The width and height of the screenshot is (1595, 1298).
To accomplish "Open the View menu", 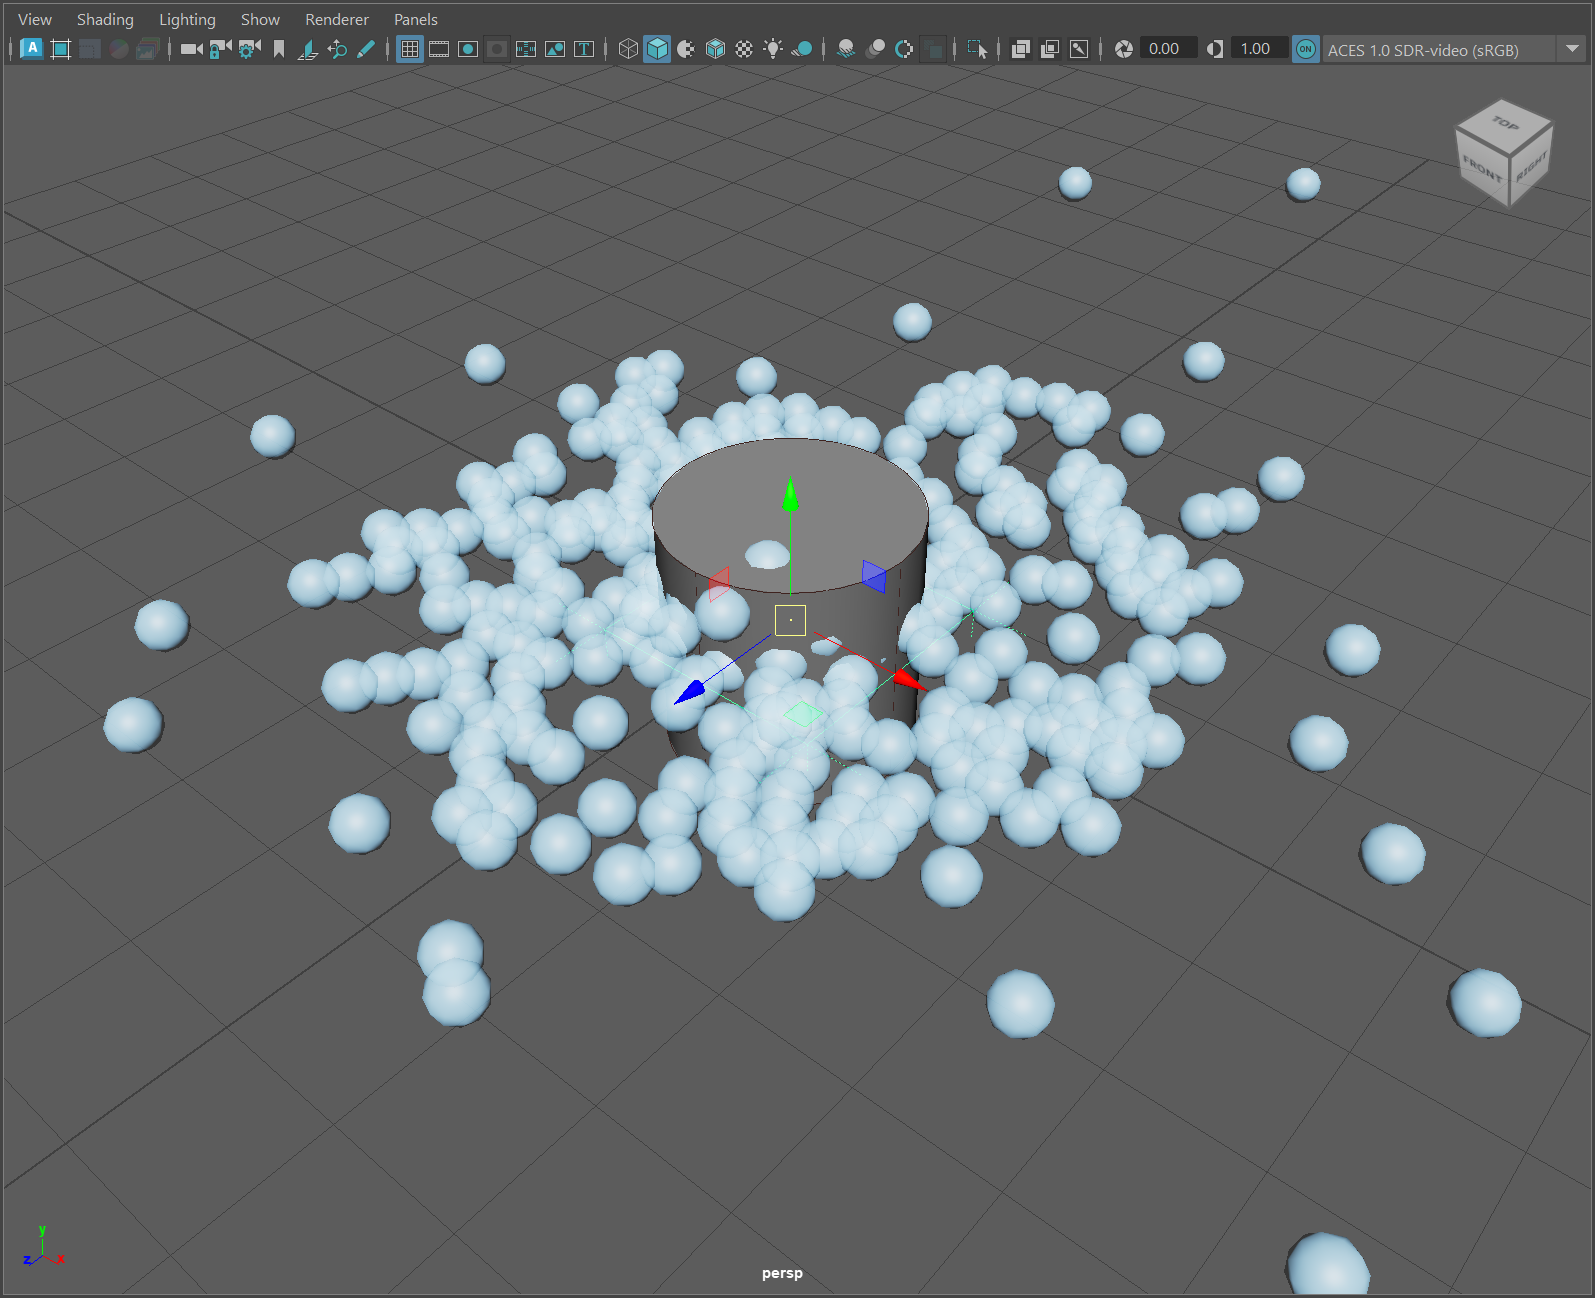I will pos(35,19).
